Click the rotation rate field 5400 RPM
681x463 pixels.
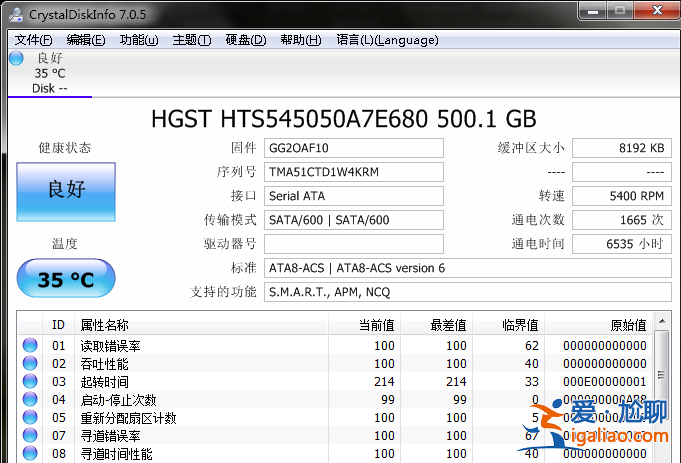point(622,196)
